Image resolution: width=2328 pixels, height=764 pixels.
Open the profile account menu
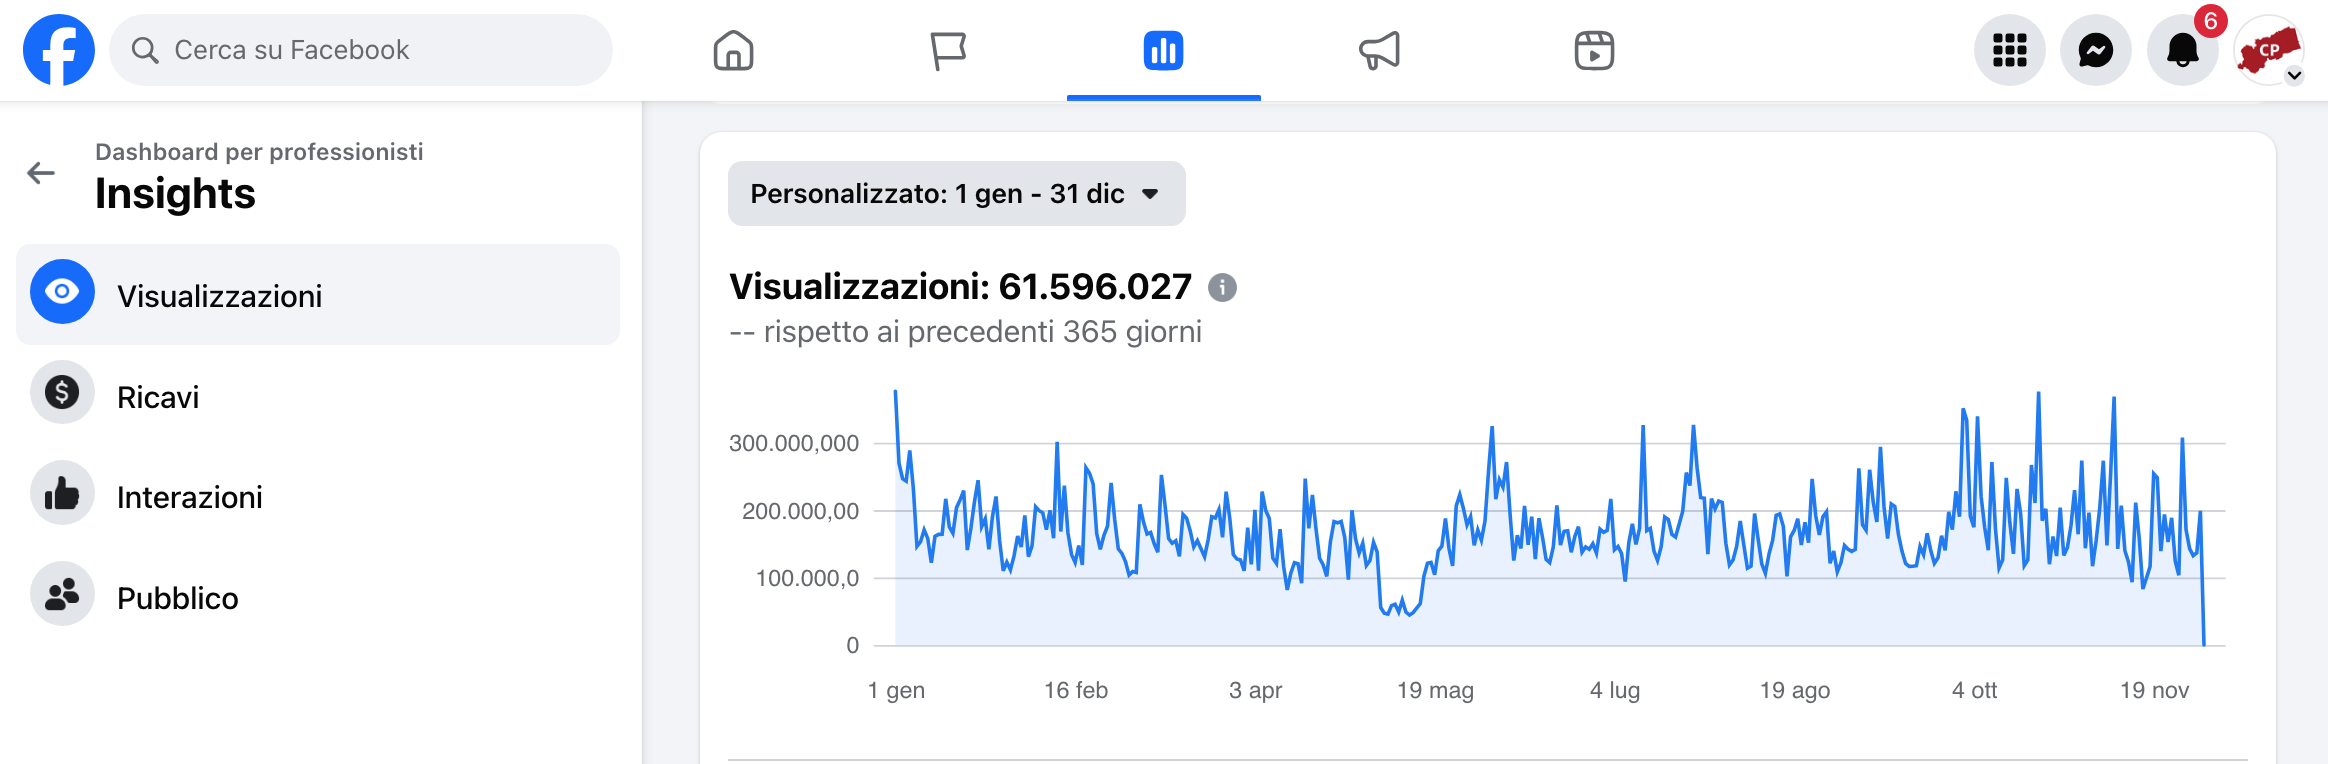tap(2269, 50)
